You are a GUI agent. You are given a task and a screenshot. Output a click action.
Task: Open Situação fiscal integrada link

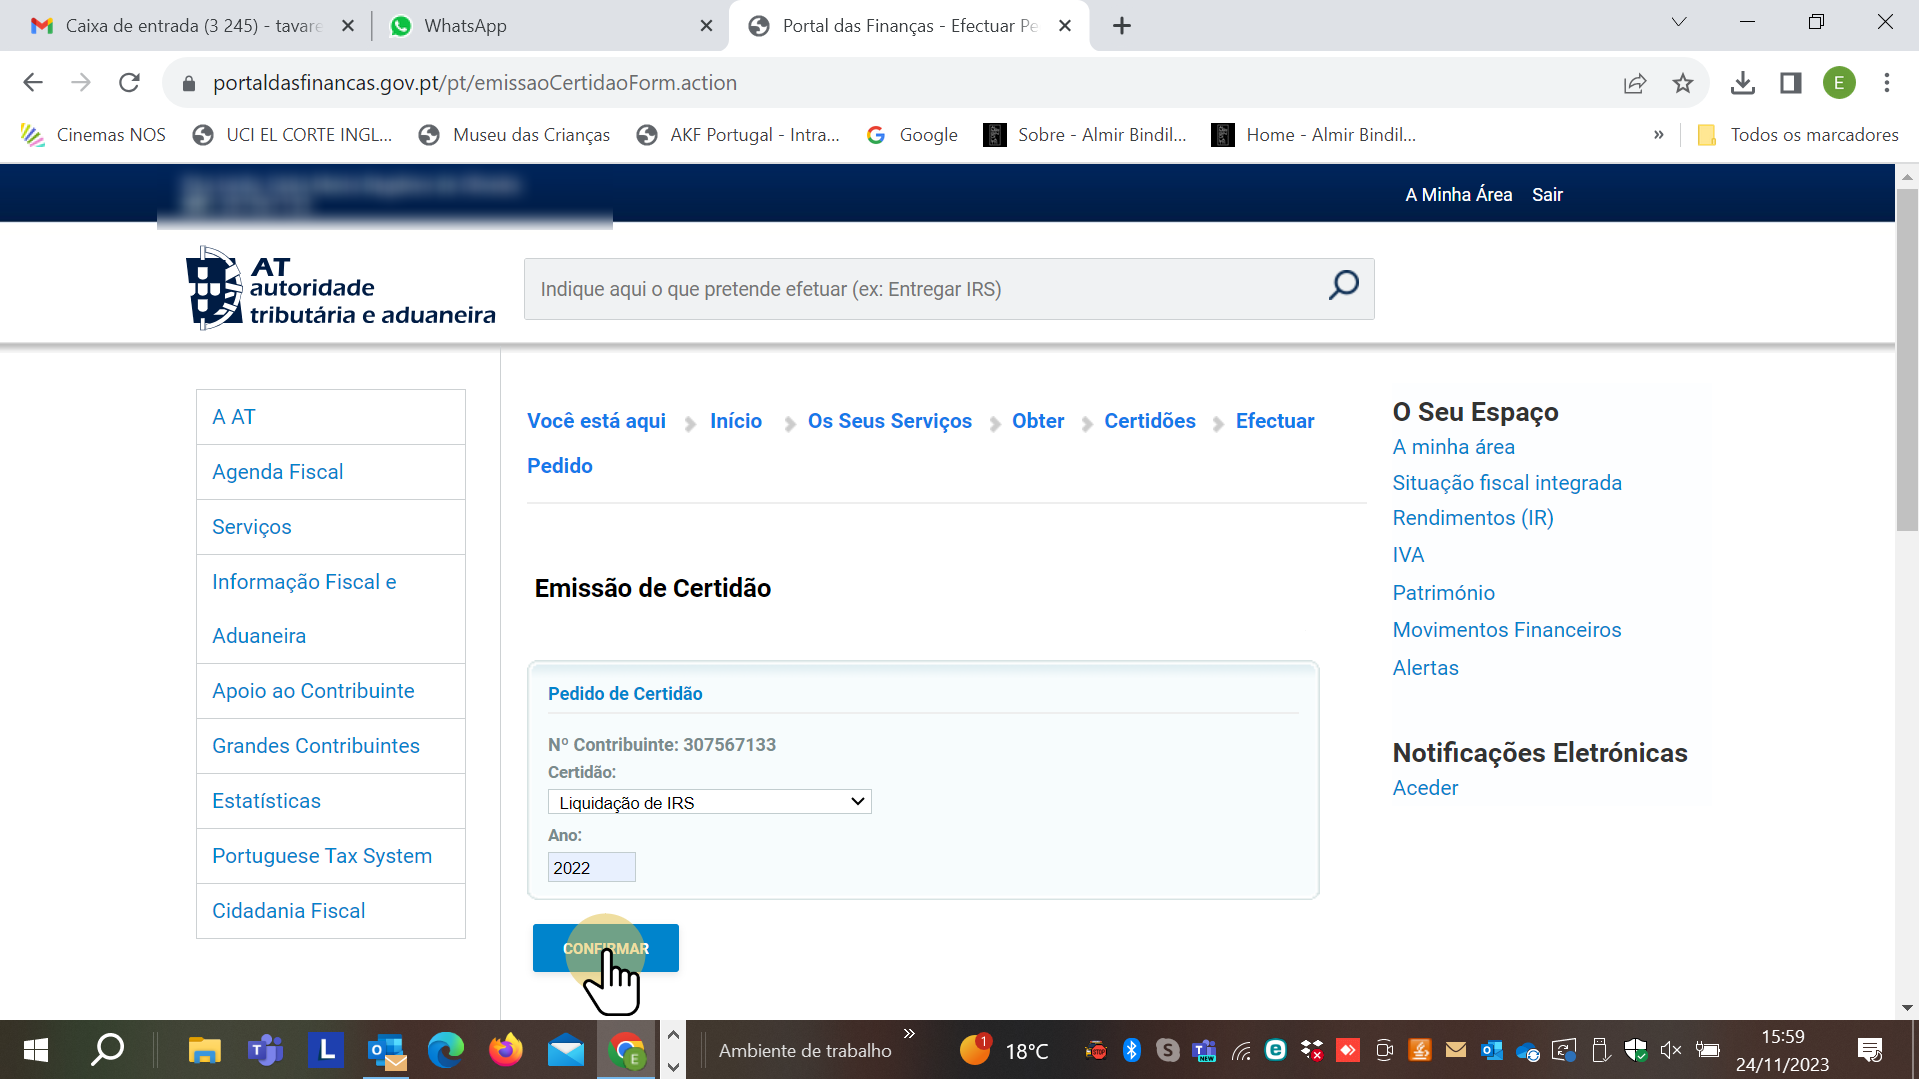(1507, 483)
